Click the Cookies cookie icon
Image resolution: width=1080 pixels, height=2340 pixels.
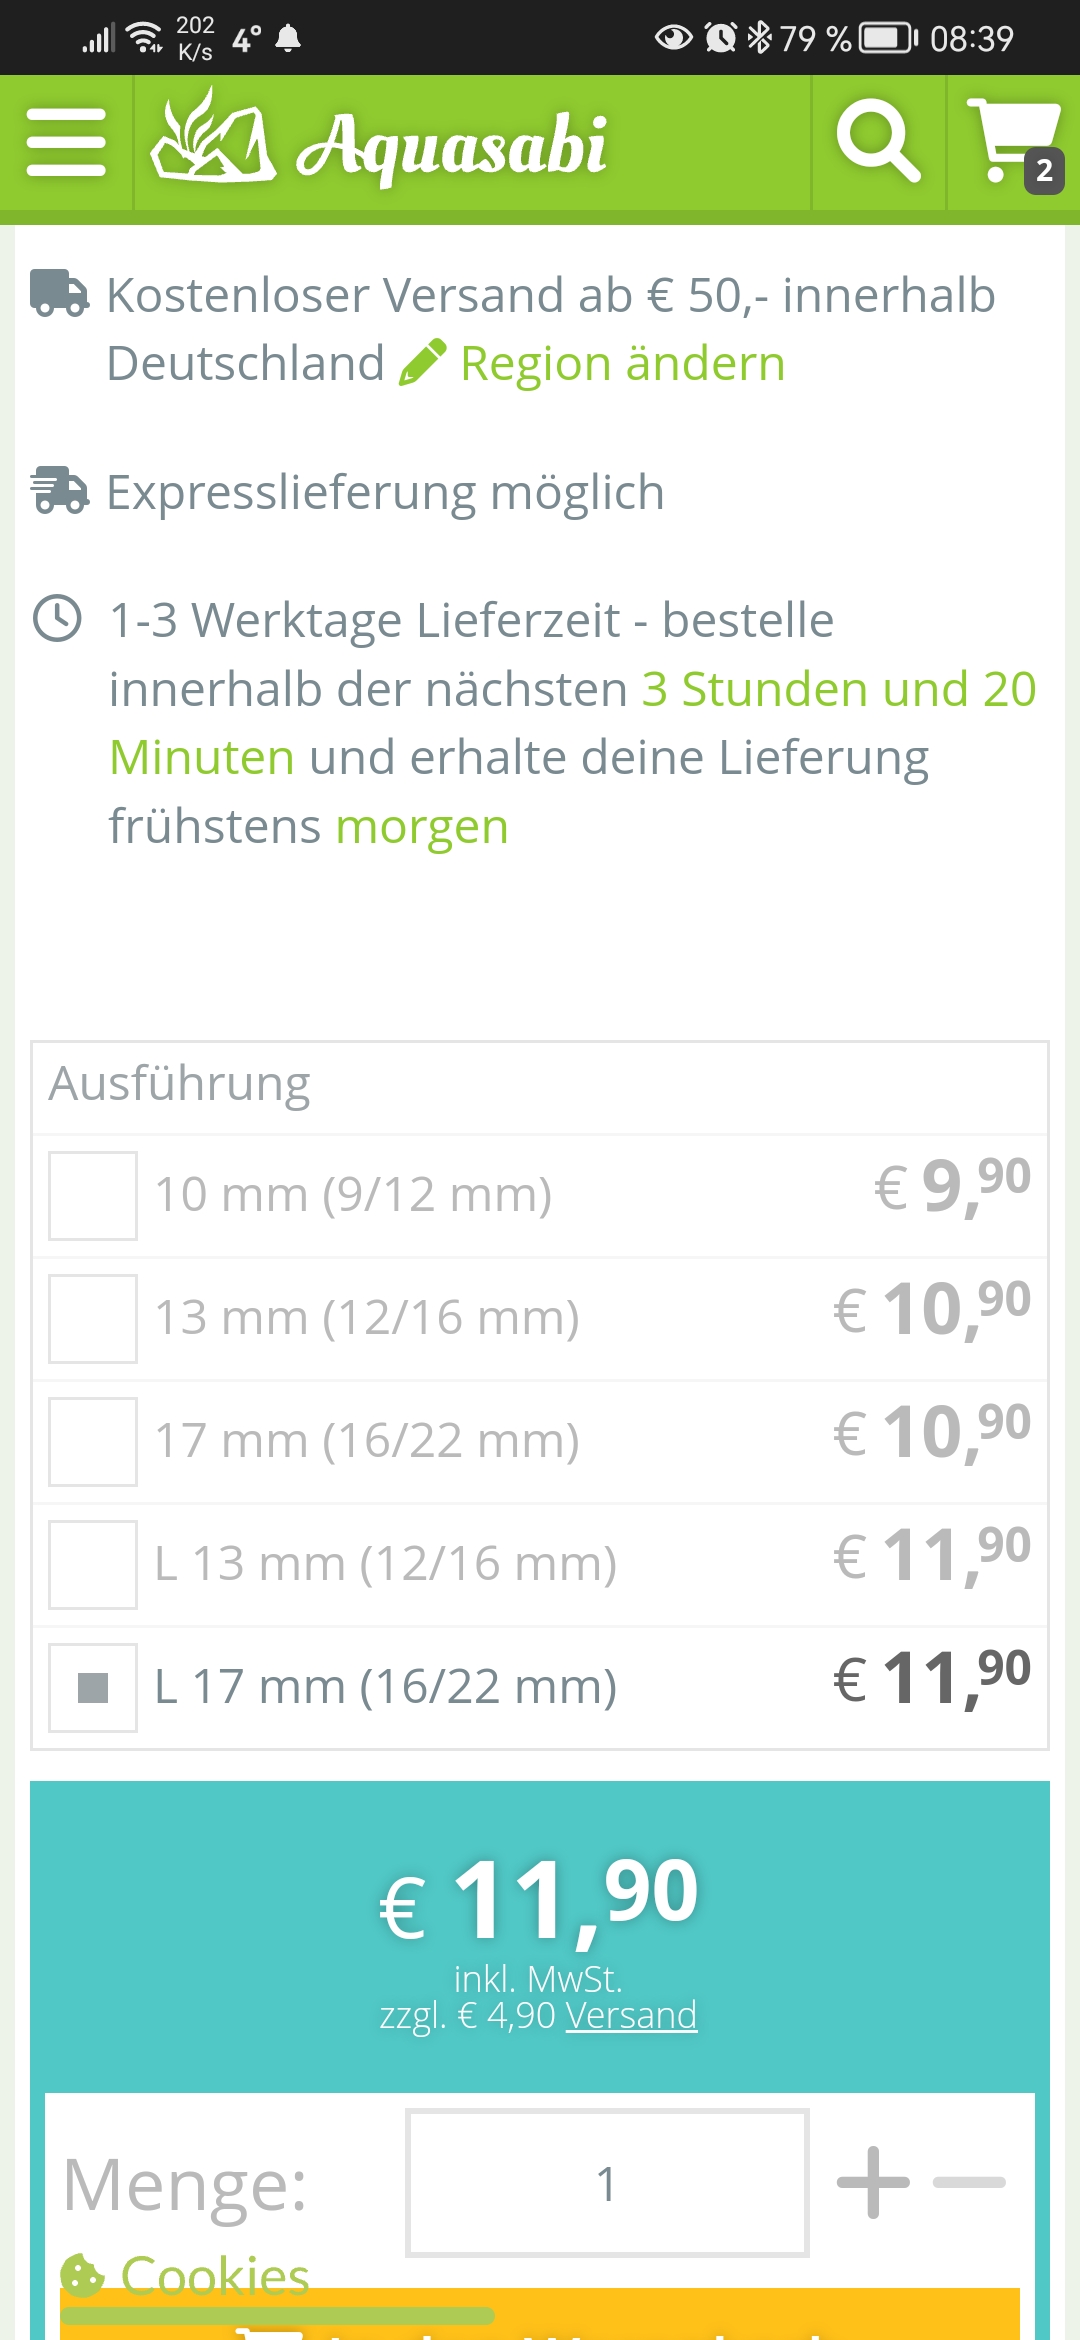pos(82,2276)
